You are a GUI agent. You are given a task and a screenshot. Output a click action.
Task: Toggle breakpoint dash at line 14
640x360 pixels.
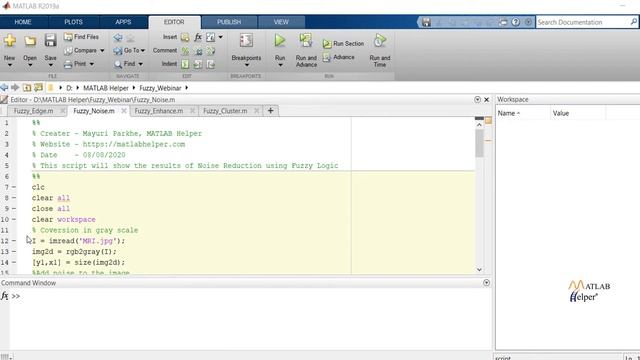14,262
